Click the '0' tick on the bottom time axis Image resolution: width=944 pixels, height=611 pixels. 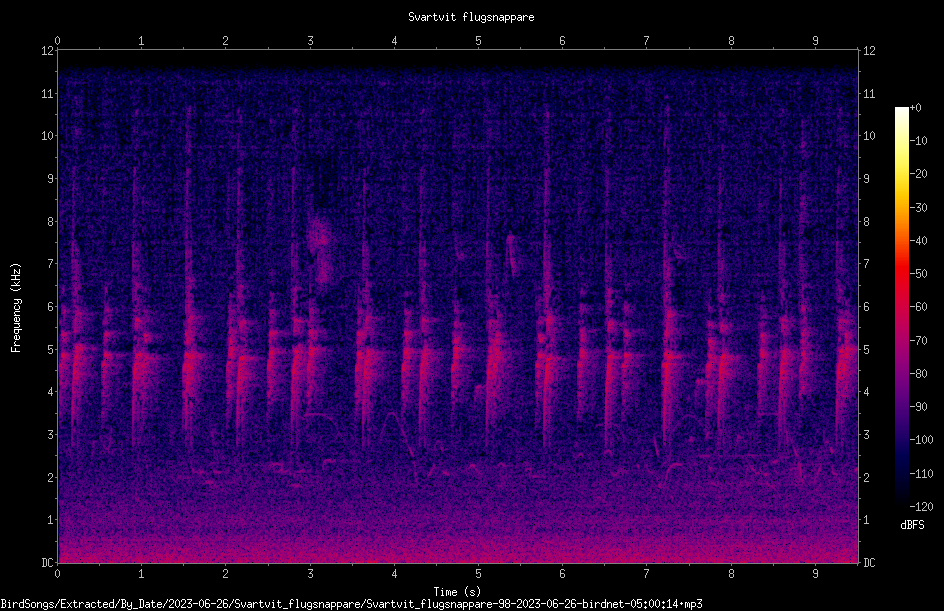(57, 574)
